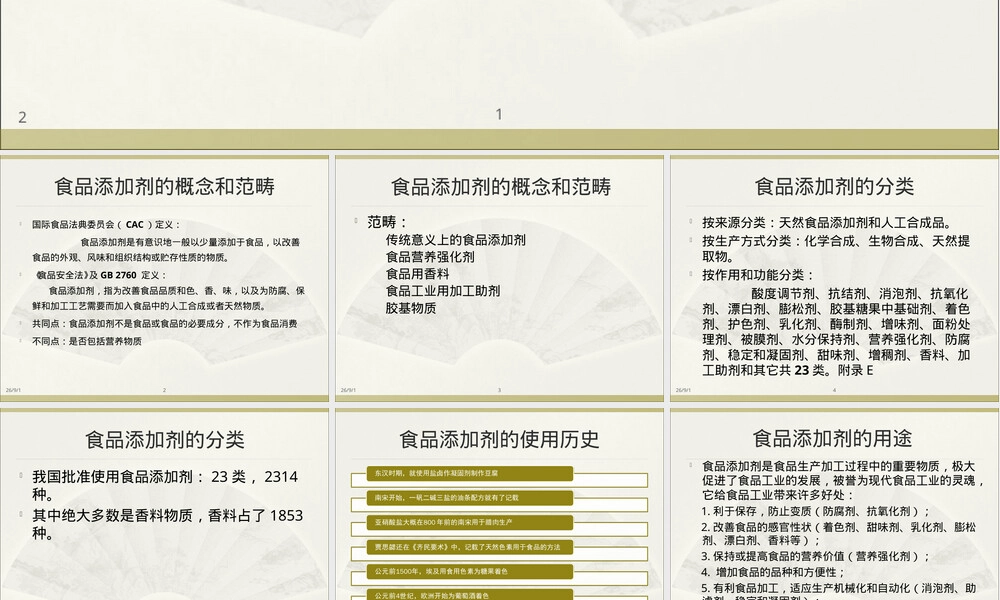Click the 按作用和功能分类： bullet
Viewport: 1000px width, 600px height.
tap(759, 275)
